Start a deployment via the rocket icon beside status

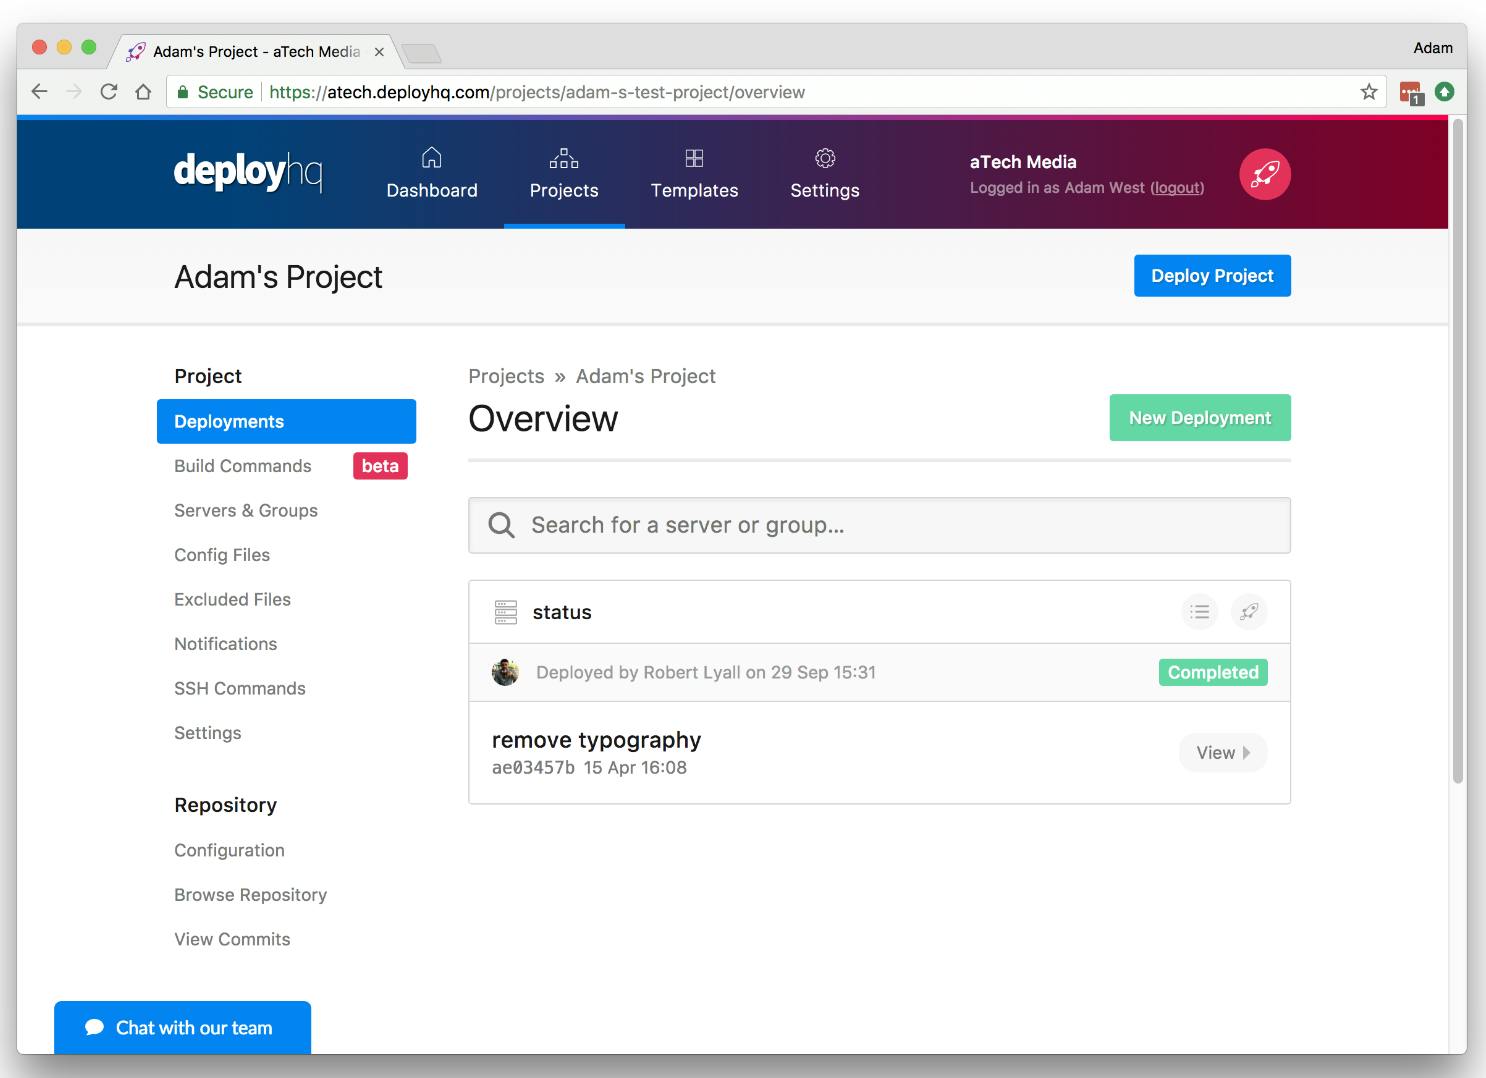(x=1249, y=611)
